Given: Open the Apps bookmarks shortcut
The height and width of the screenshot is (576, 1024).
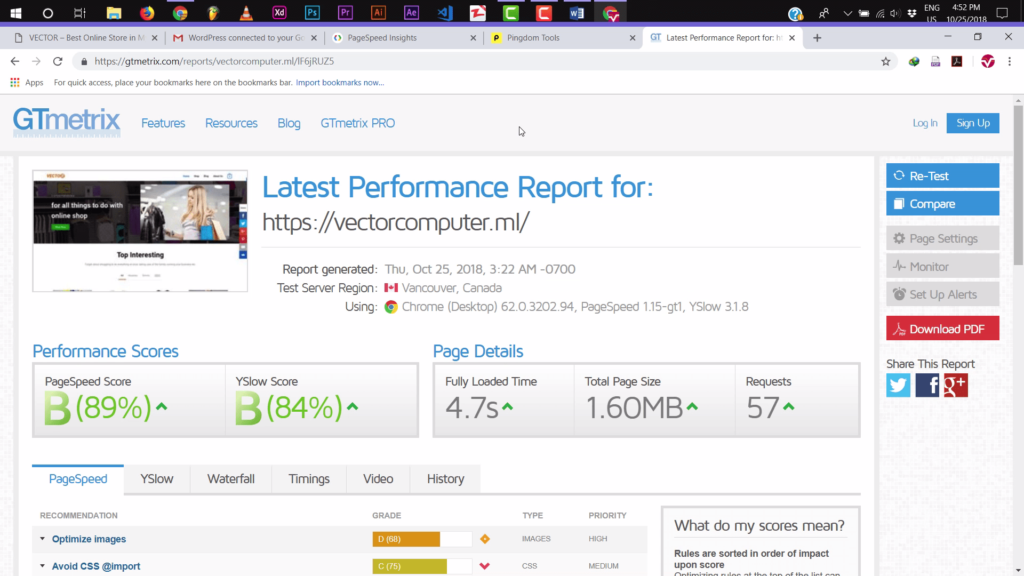Looking at the screenshot, I should (x=27, y=82).
